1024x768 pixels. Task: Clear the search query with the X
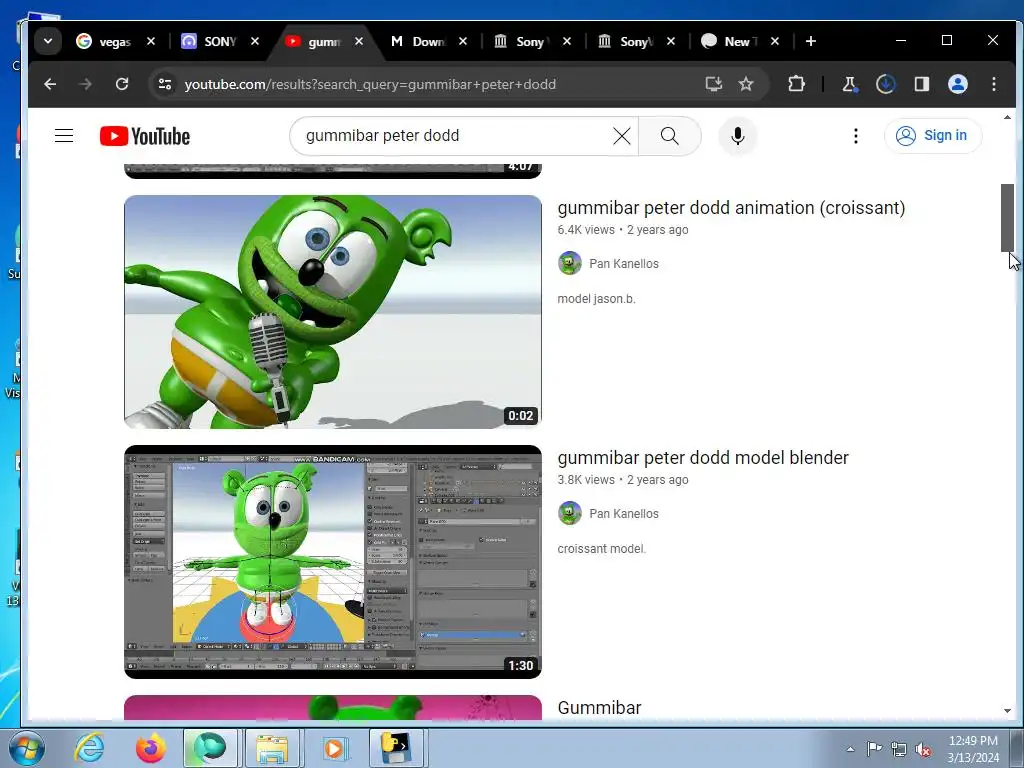click(x=622, y=136)
